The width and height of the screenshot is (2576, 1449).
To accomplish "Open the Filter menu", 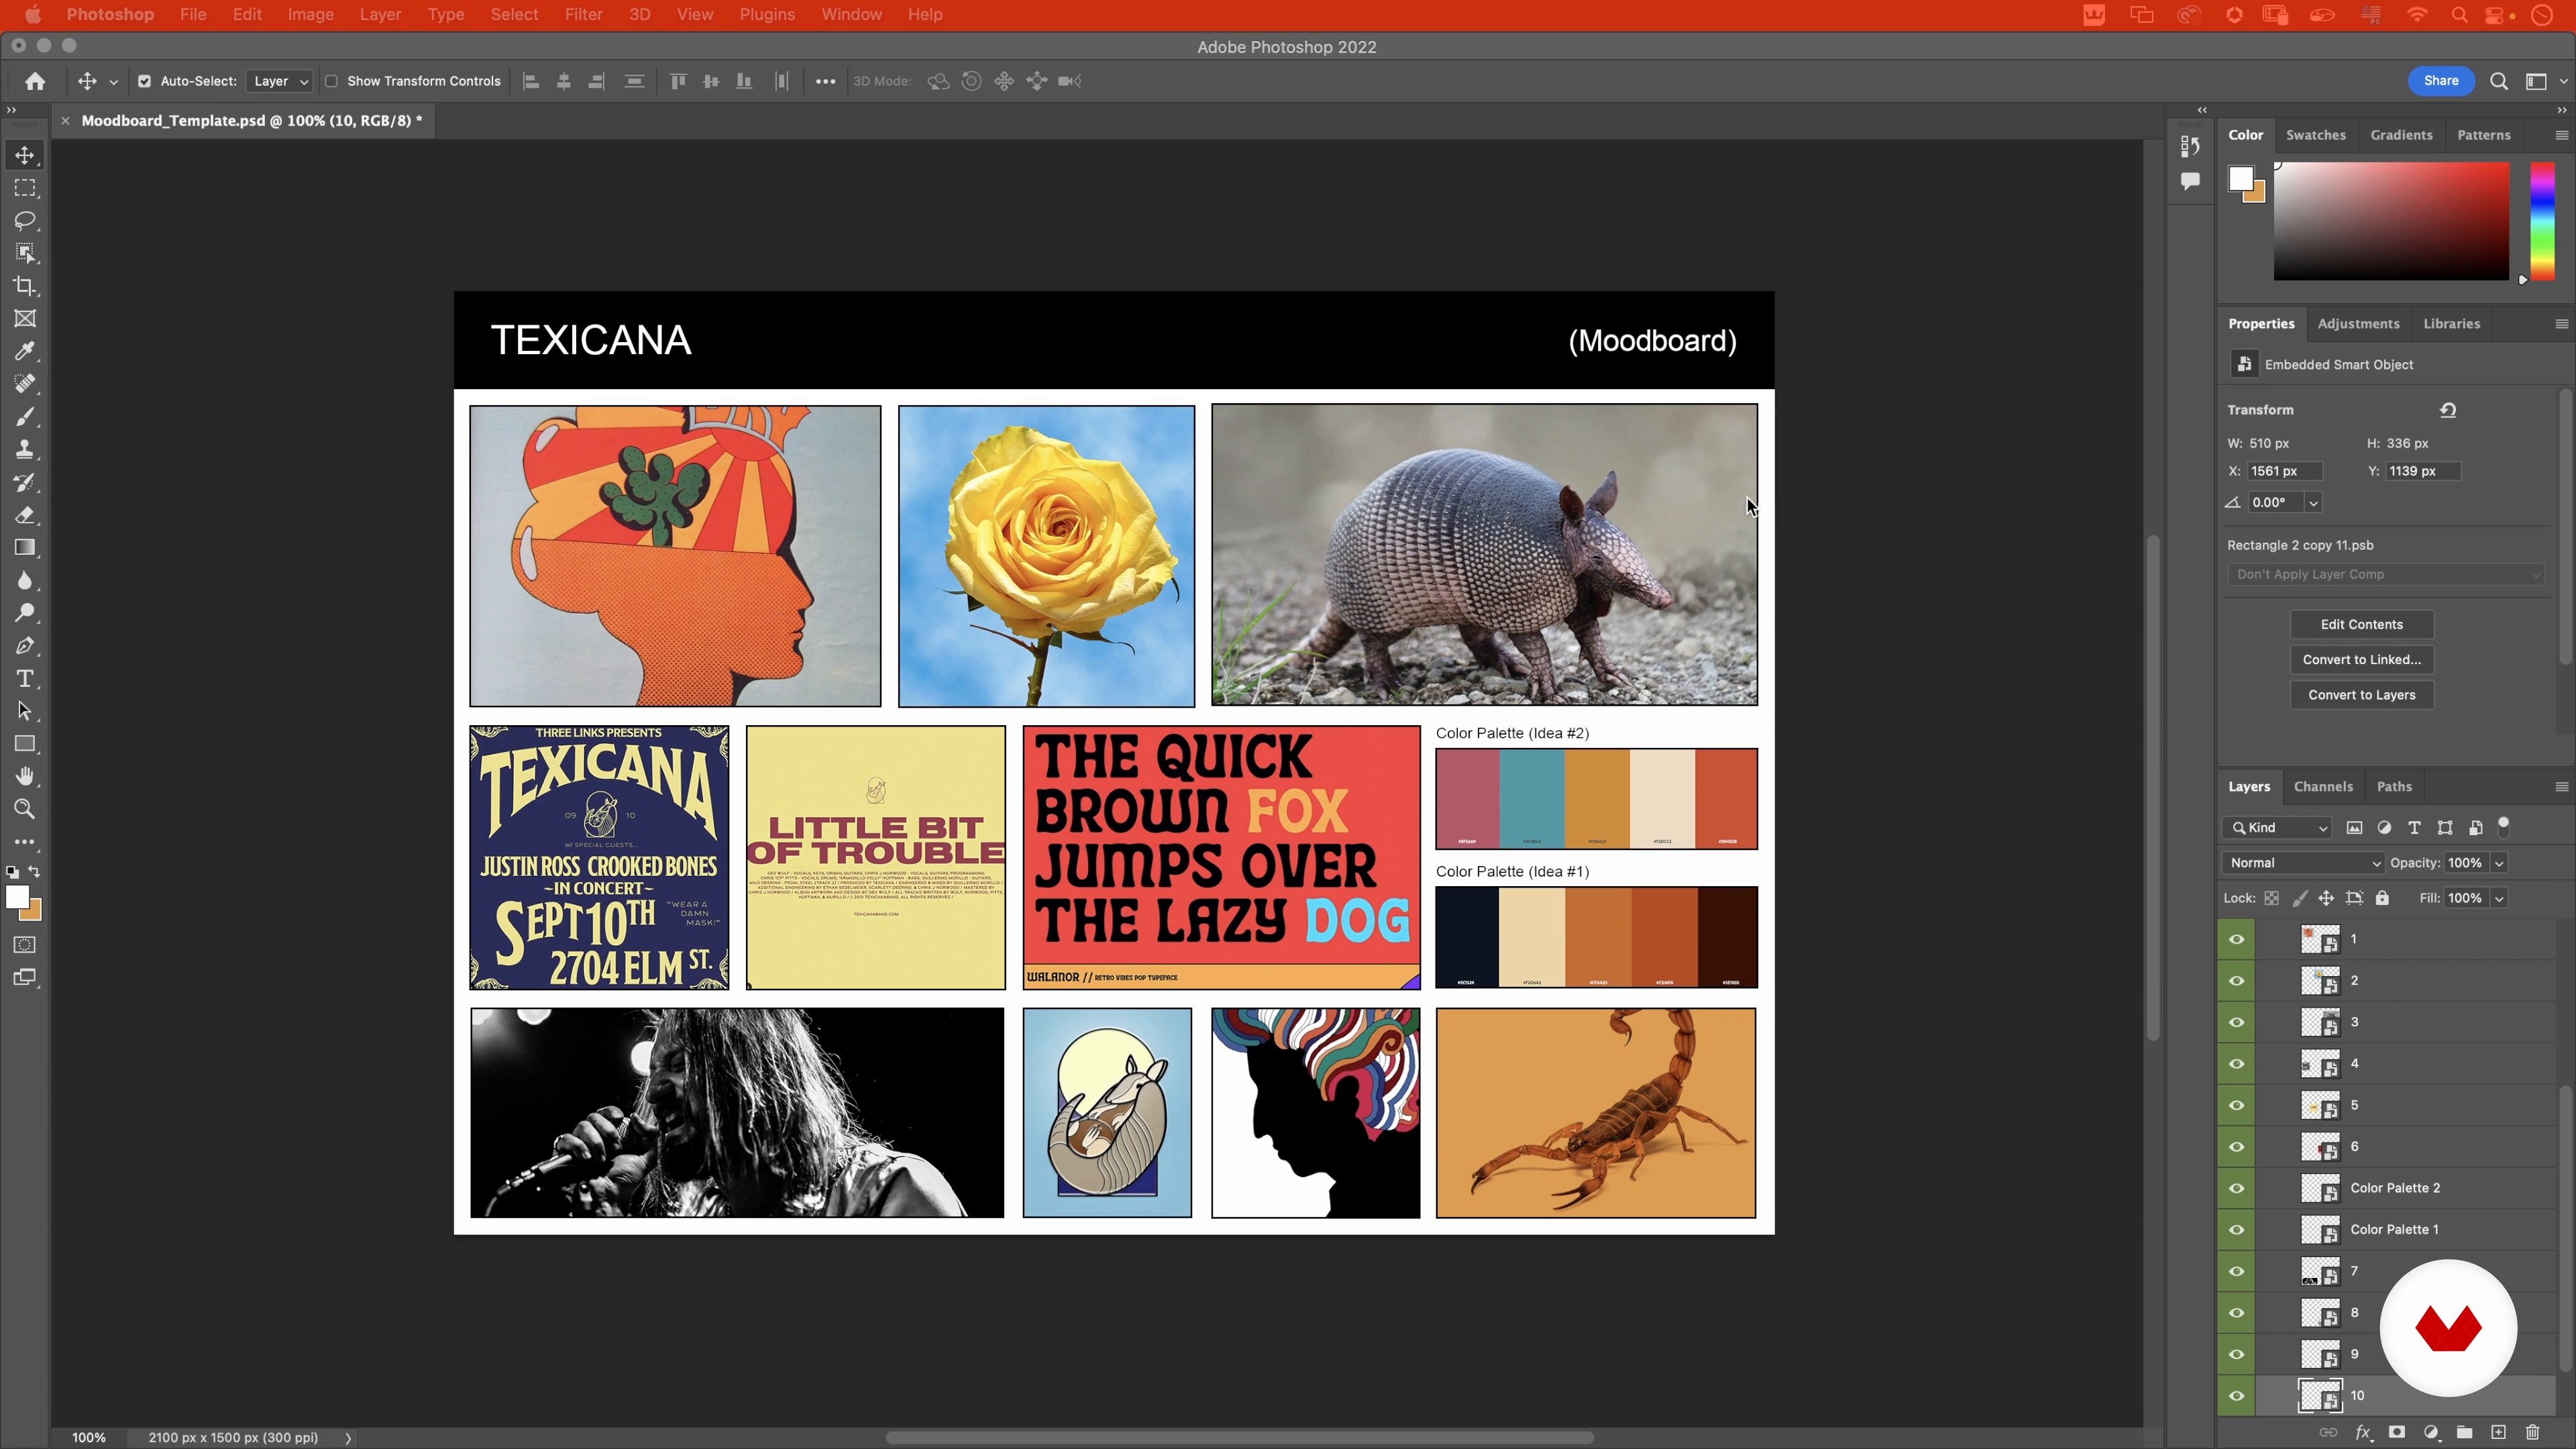I will (x=583, y=15).
